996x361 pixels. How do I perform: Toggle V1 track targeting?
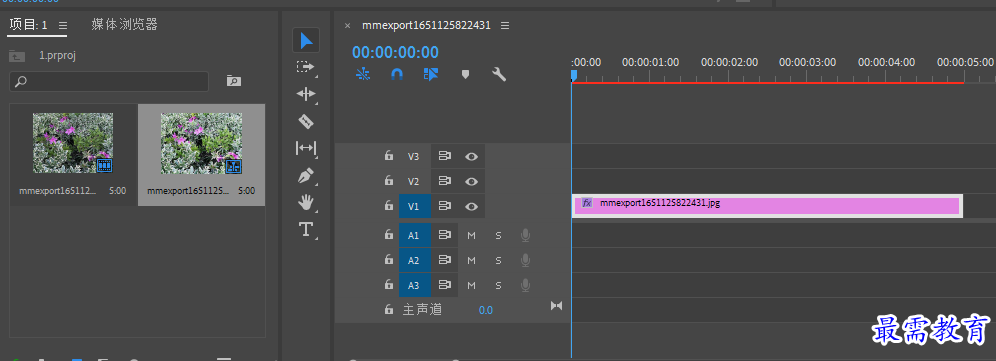[x=415, y=206]
